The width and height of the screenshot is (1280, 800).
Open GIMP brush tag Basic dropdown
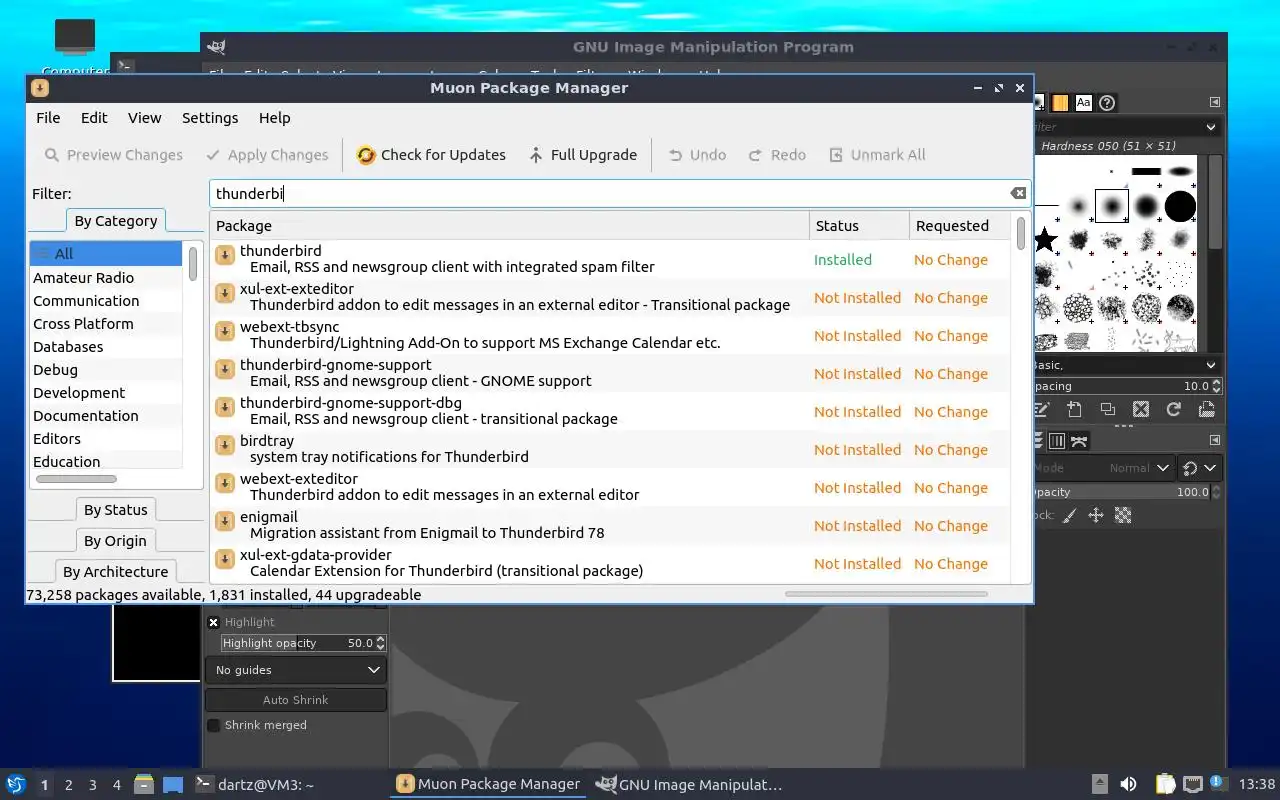tap(1211, 365)
